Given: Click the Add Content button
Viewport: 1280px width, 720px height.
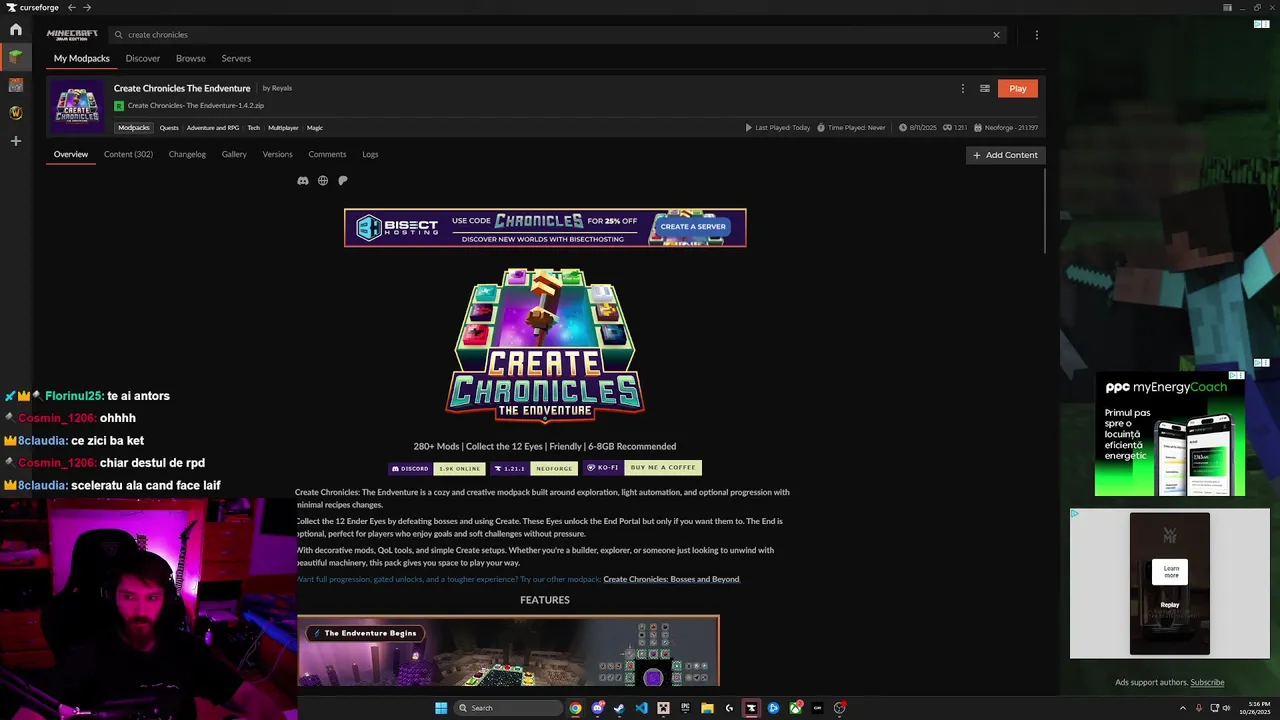Looking at the screenshot, I should (x=1005, y=155).
